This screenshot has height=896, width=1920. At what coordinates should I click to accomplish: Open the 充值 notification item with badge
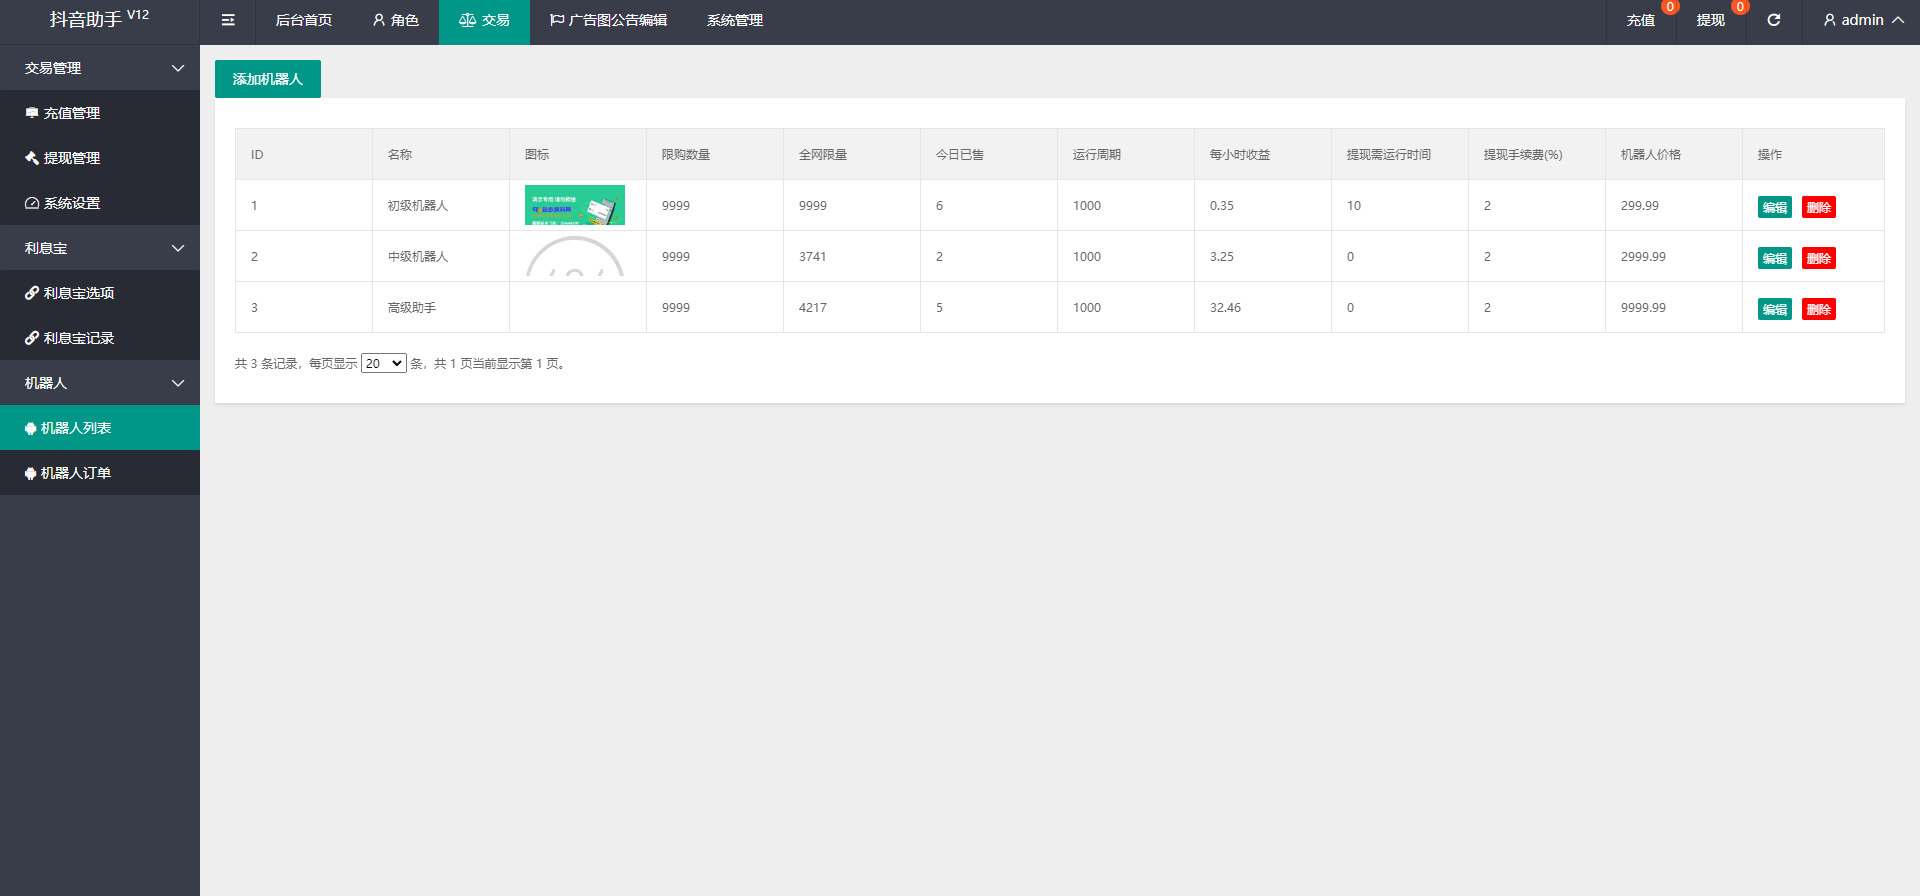(1641, 20)
